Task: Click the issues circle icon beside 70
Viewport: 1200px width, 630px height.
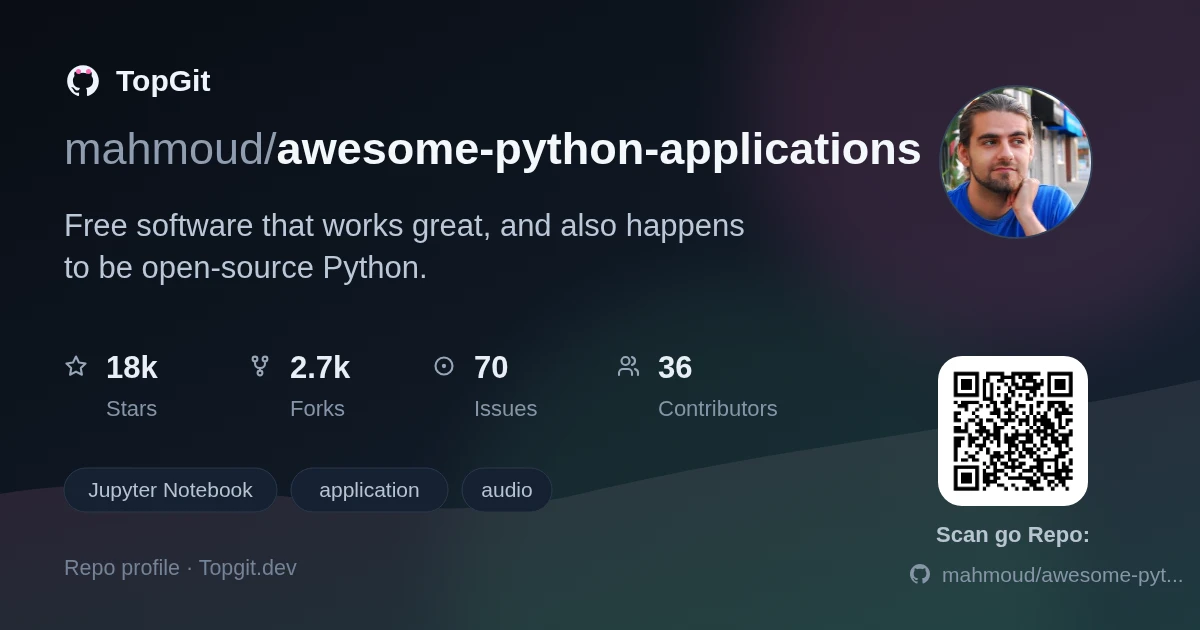Action: (x=444, y=366)
